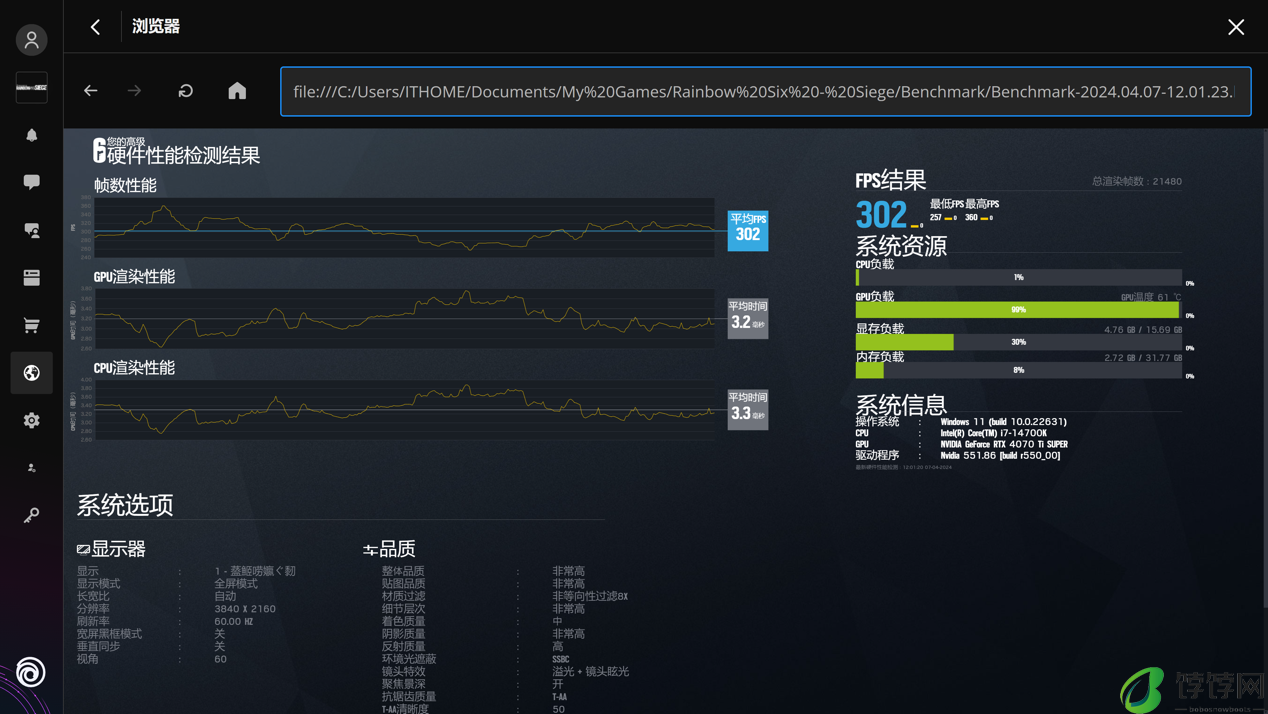Click the Windows 11 build text
Image resolution: width=1268 pixels, height=714 pixels.
pyautogui.click(x=1004, y=422)
